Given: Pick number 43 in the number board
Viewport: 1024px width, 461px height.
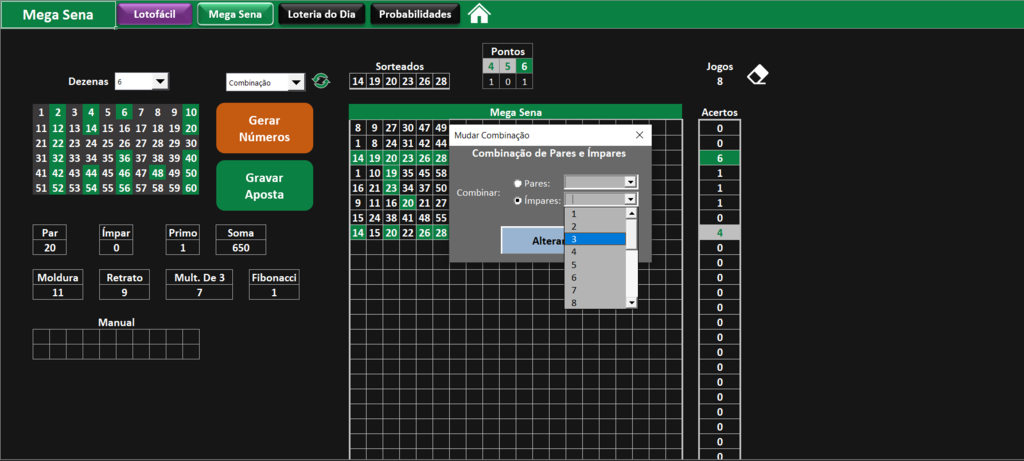Looking at the screenshot, I should 74,173.
